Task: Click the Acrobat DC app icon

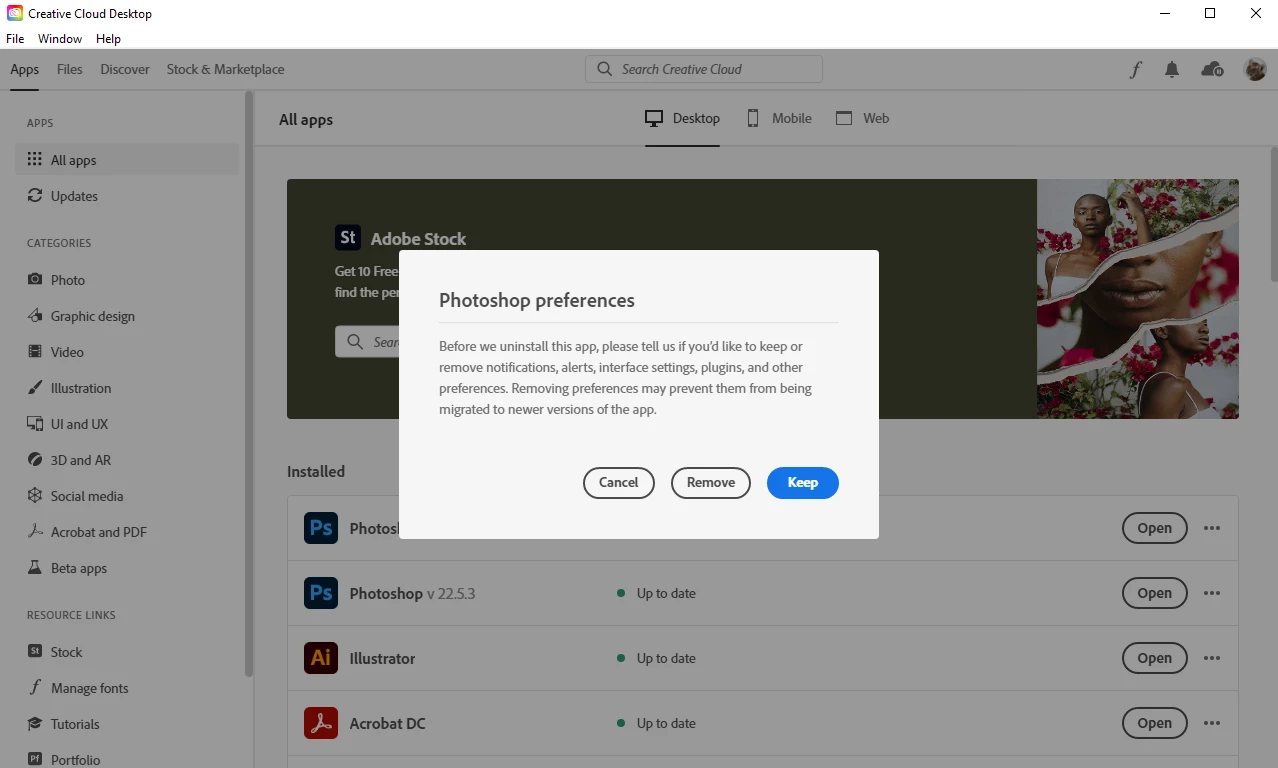Action: [321, 723]
